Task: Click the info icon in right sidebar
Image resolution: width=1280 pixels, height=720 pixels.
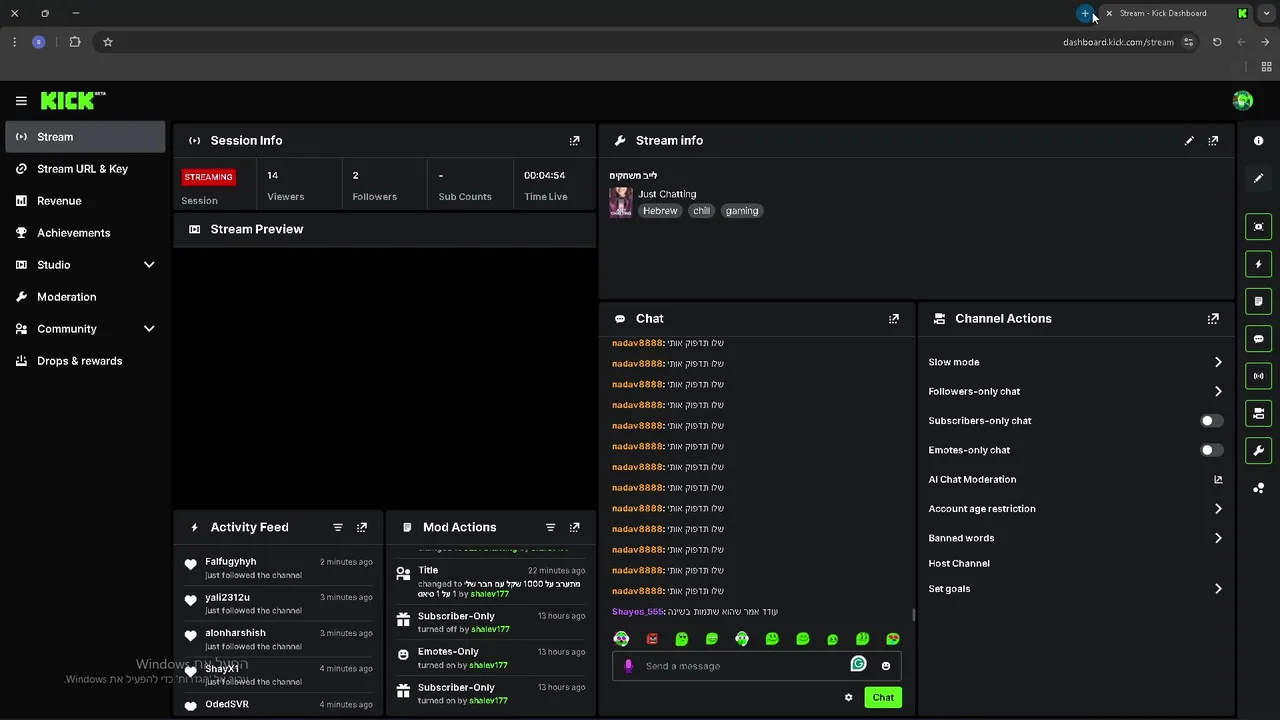Action: (1259, 141)
